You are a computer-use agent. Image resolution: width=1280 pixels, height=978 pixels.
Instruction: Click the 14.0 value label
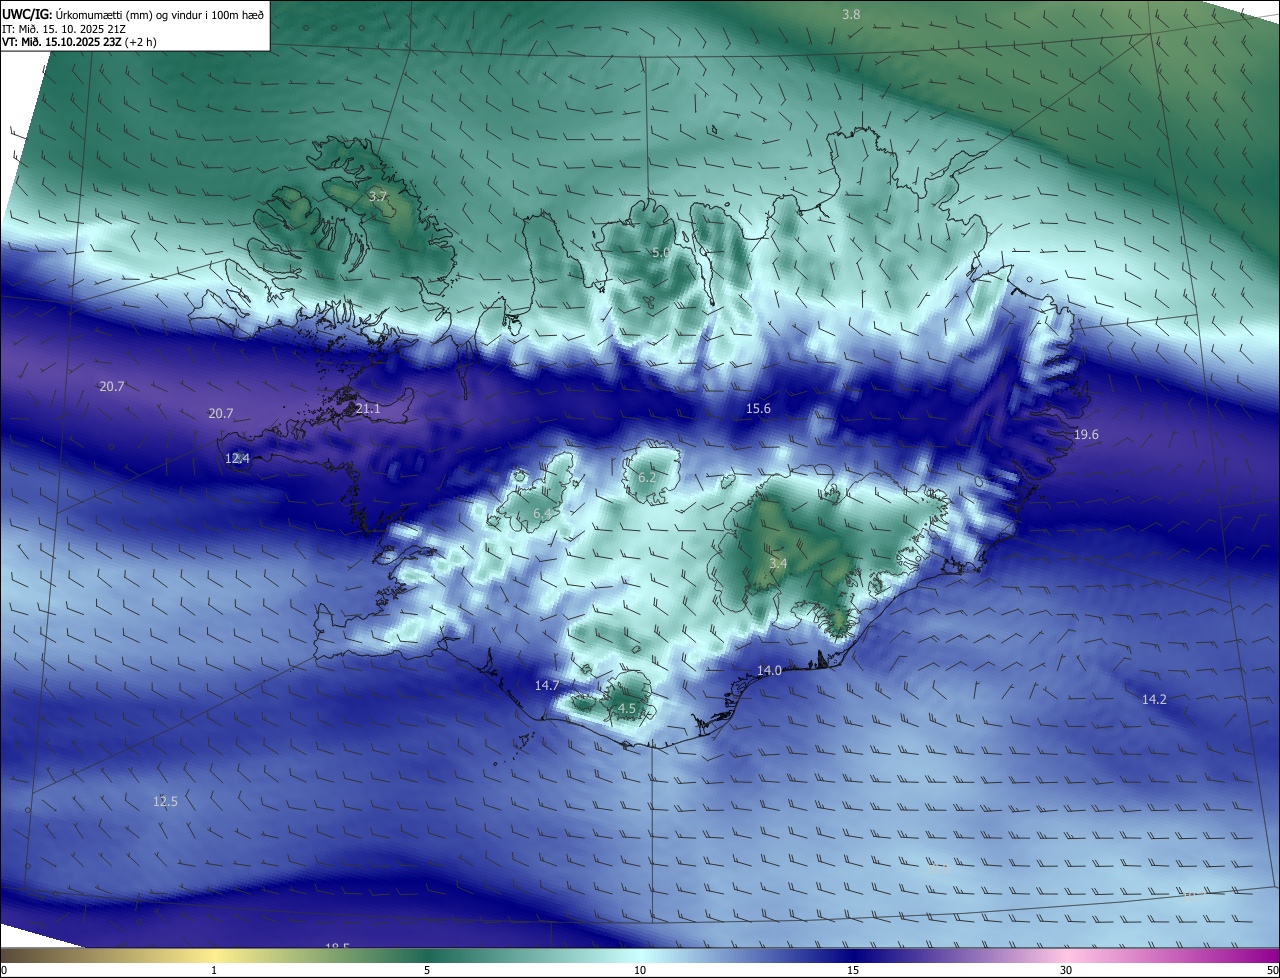769,671
